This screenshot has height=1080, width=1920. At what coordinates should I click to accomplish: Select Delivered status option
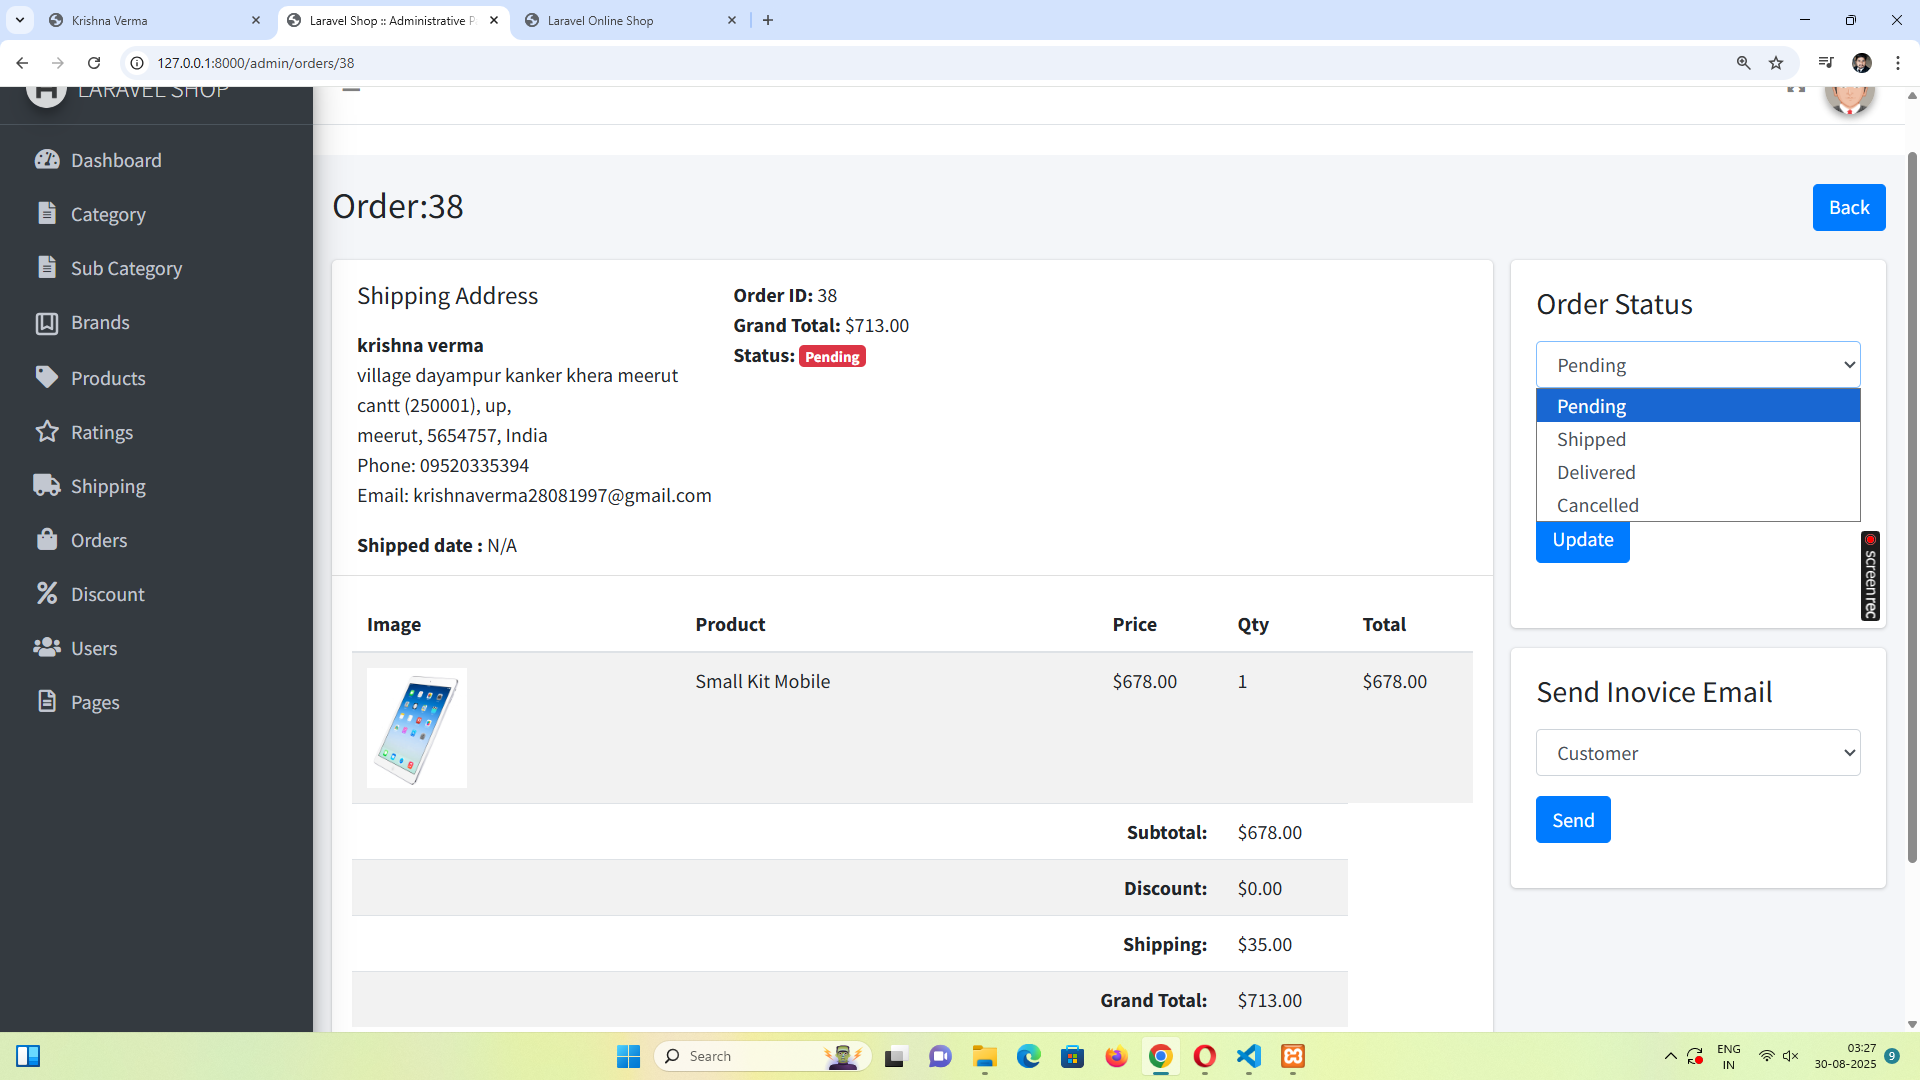click(x=1698, y=472)
